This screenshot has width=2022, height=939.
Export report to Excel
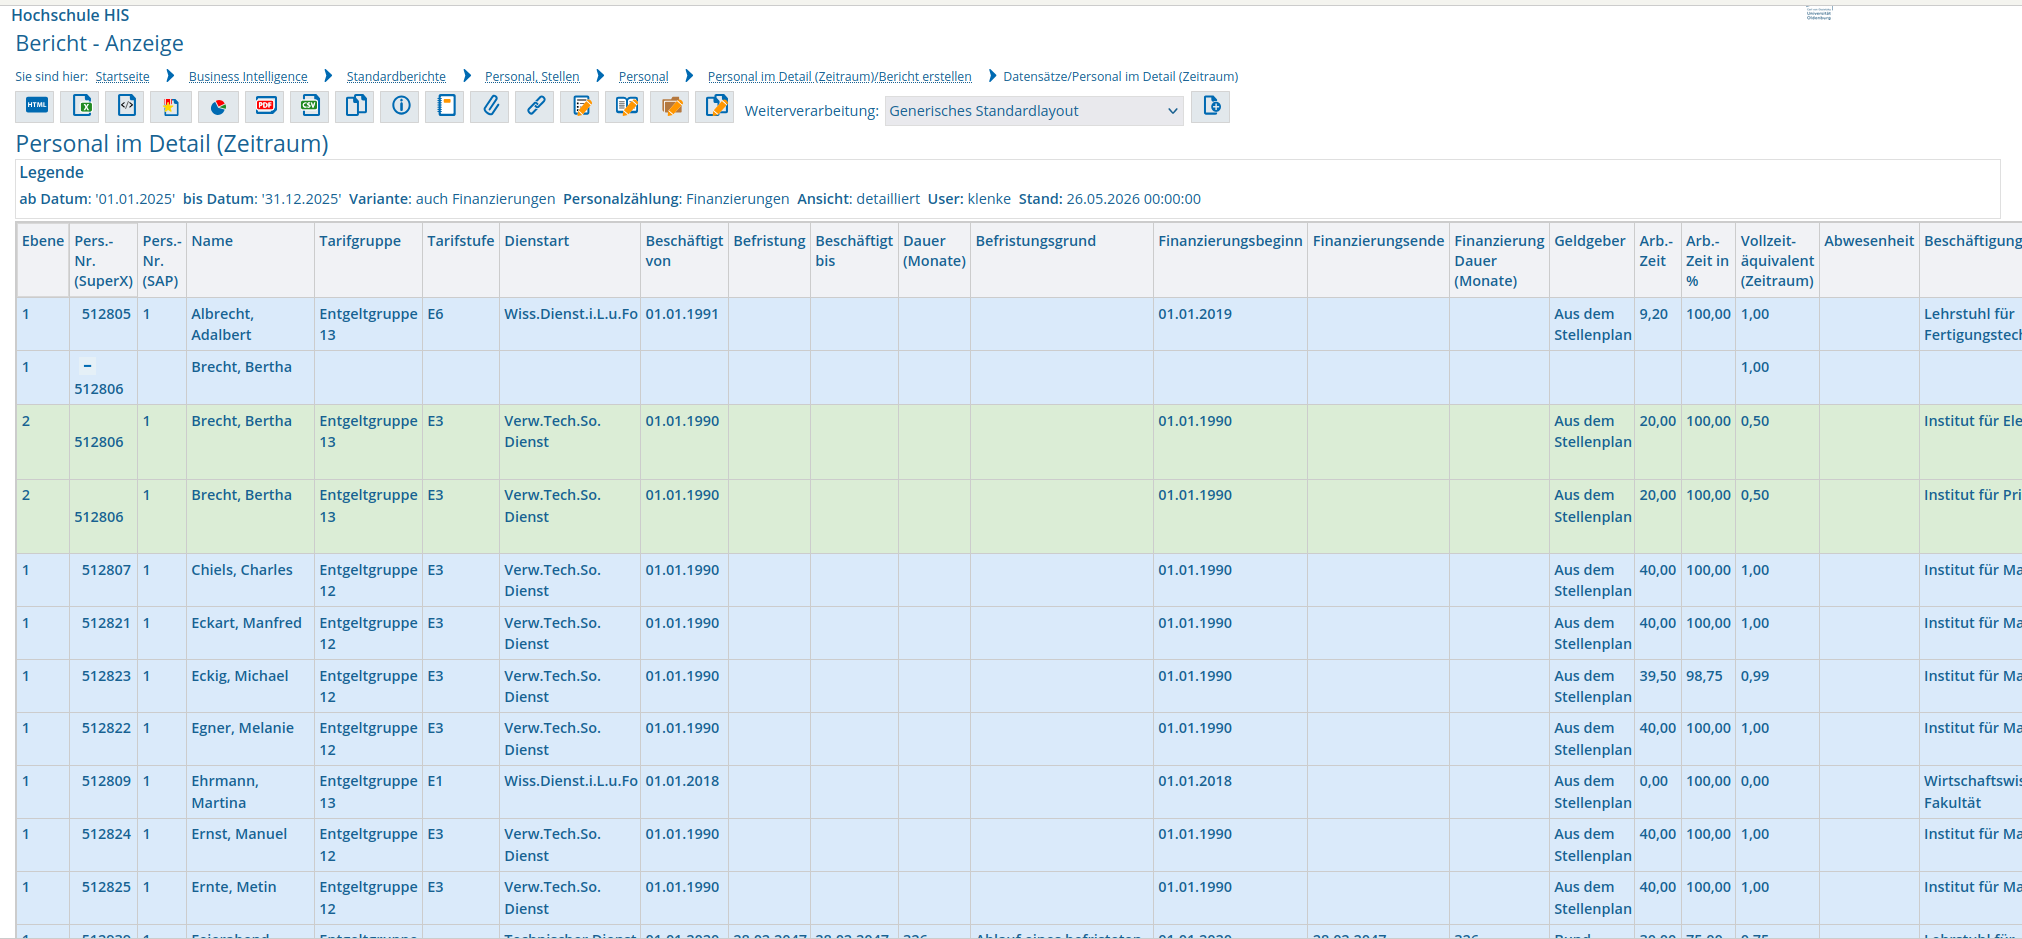coord(82,106)
